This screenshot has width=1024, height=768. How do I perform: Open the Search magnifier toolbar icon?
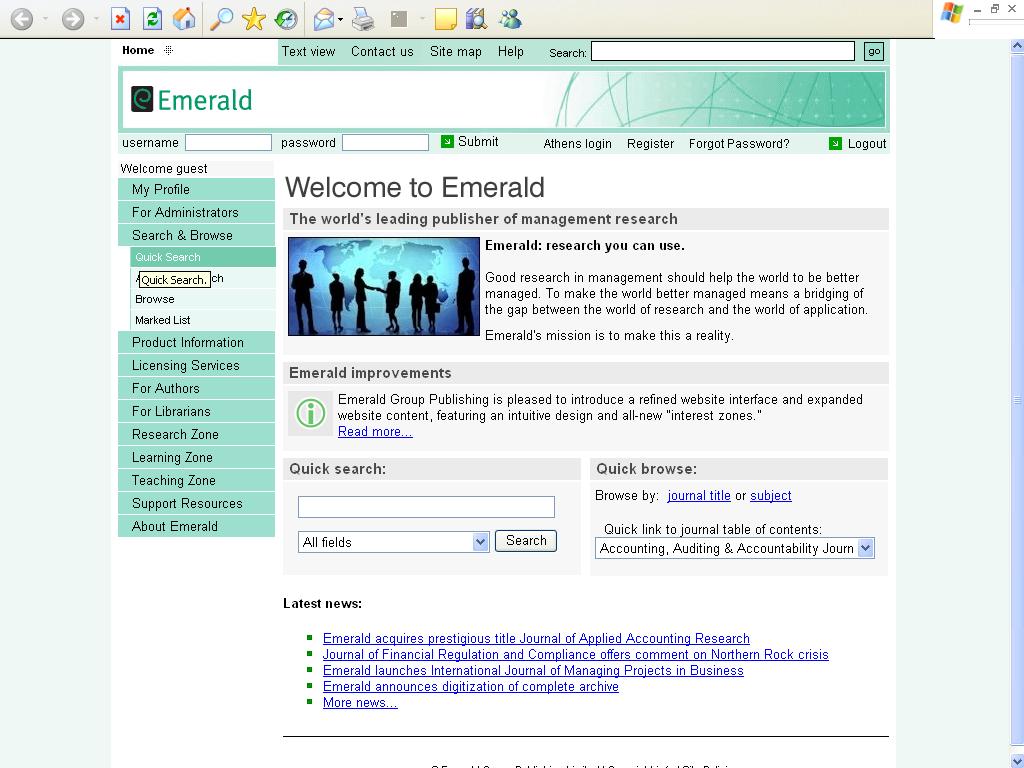pyautogui.click(x=221, y=19)
